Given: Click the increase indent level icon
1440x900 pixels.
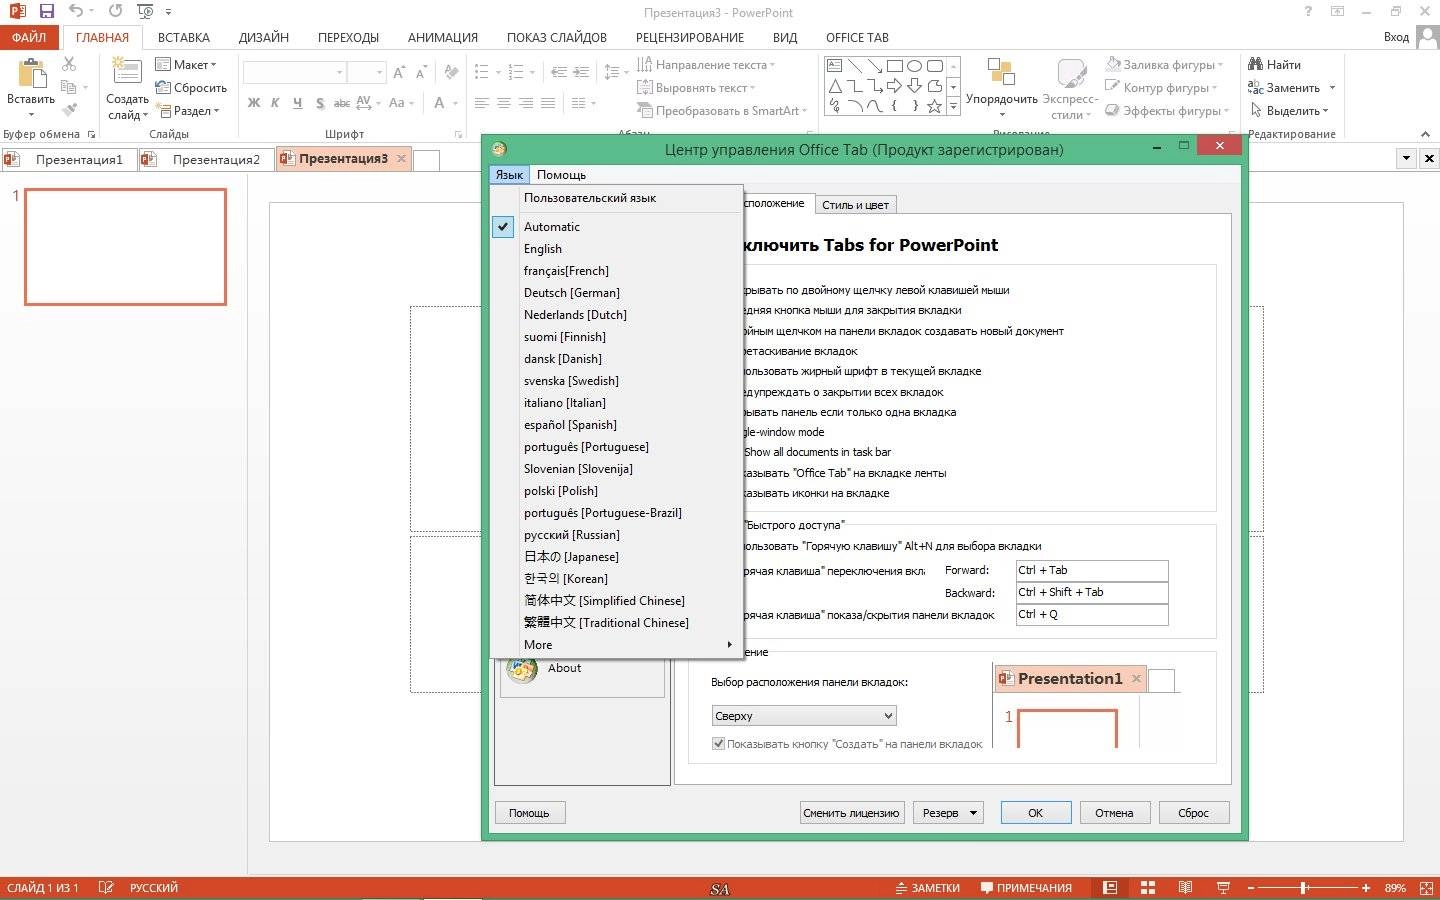Looking at the screenshot, I should (581, 72).
